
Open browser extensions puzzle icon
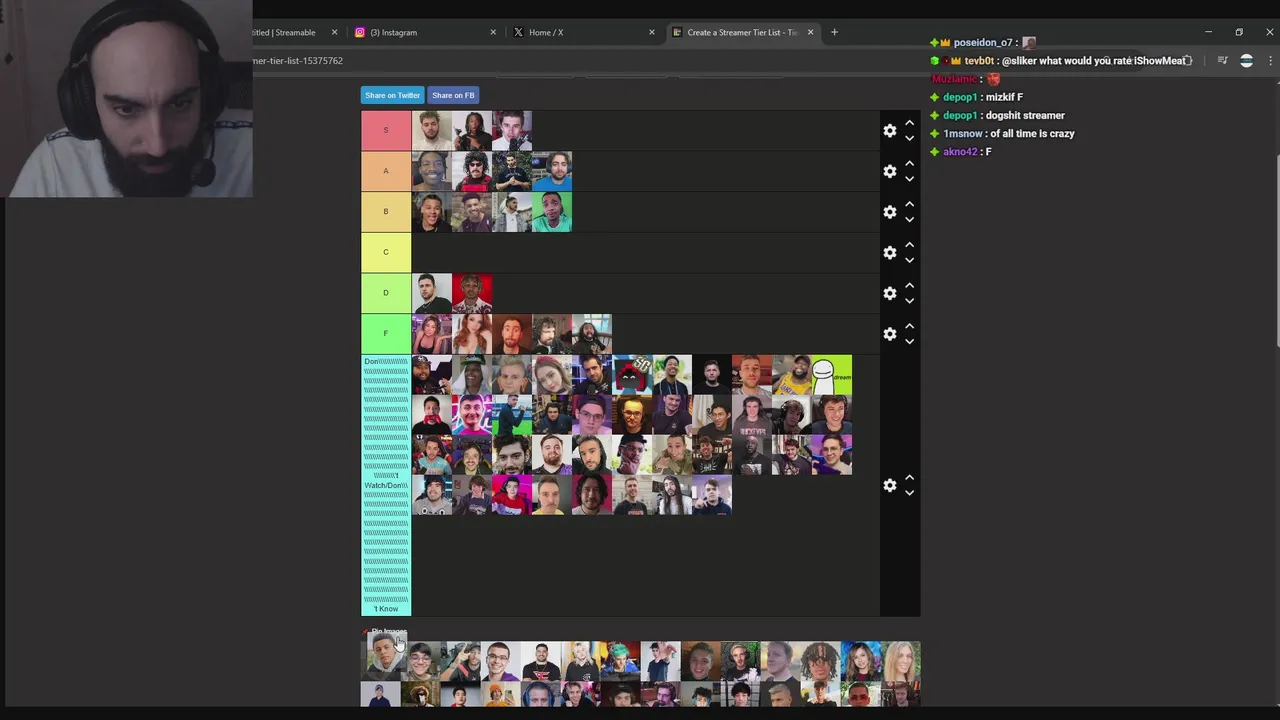(x=1188, y=61)
